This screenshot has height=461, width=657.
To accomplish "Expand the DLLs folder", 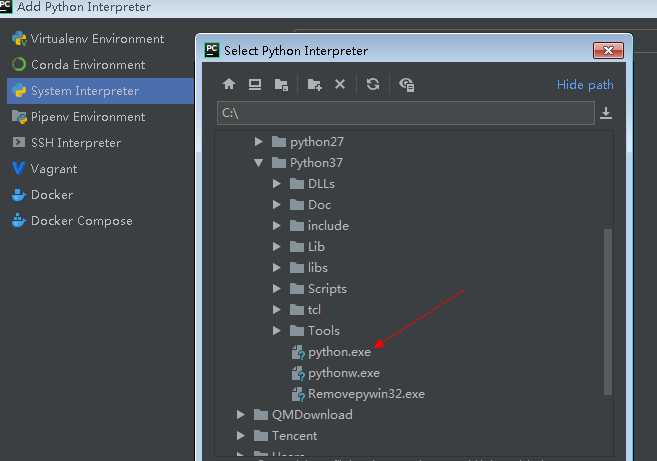I will coord(277,184).
